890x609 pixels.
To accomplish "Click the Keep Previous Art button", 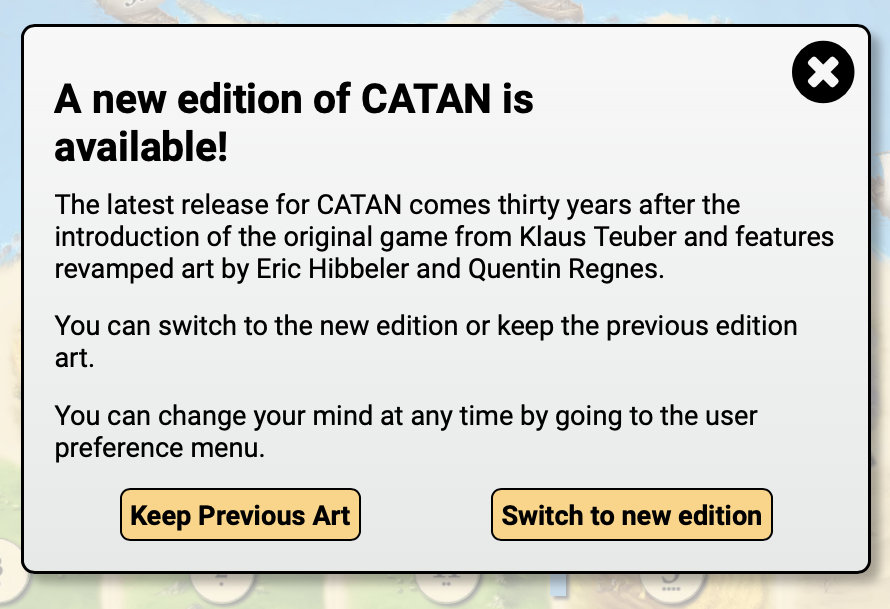I will tap(240, 515).
